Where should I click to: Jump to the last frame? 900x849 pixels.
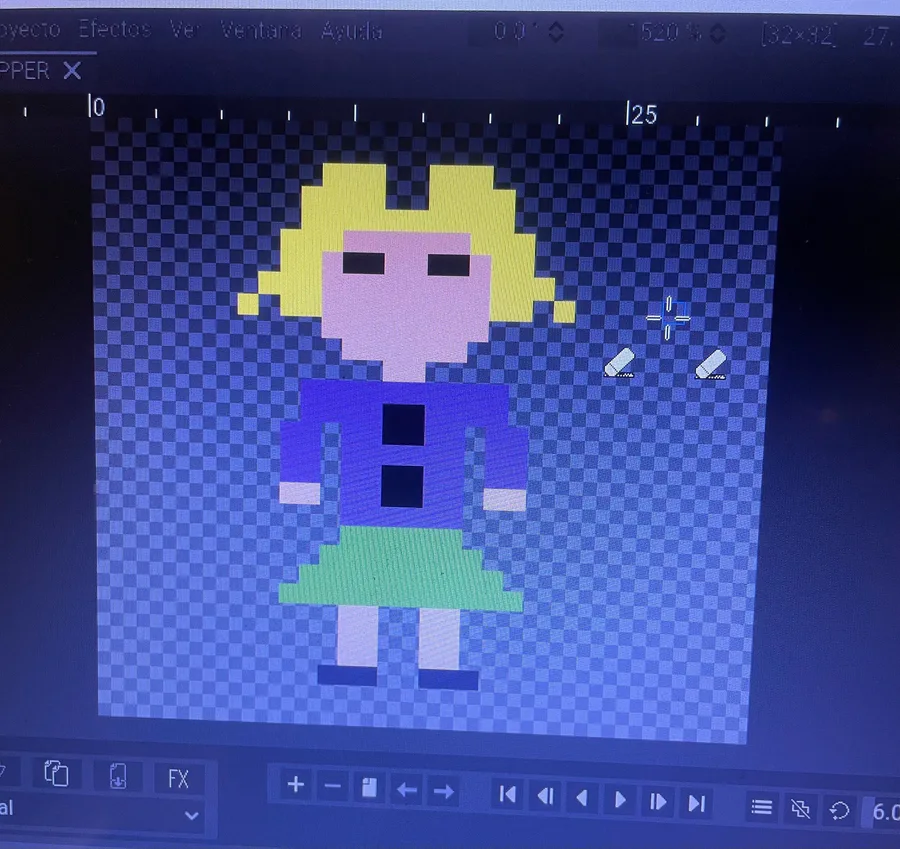(696, 803)
